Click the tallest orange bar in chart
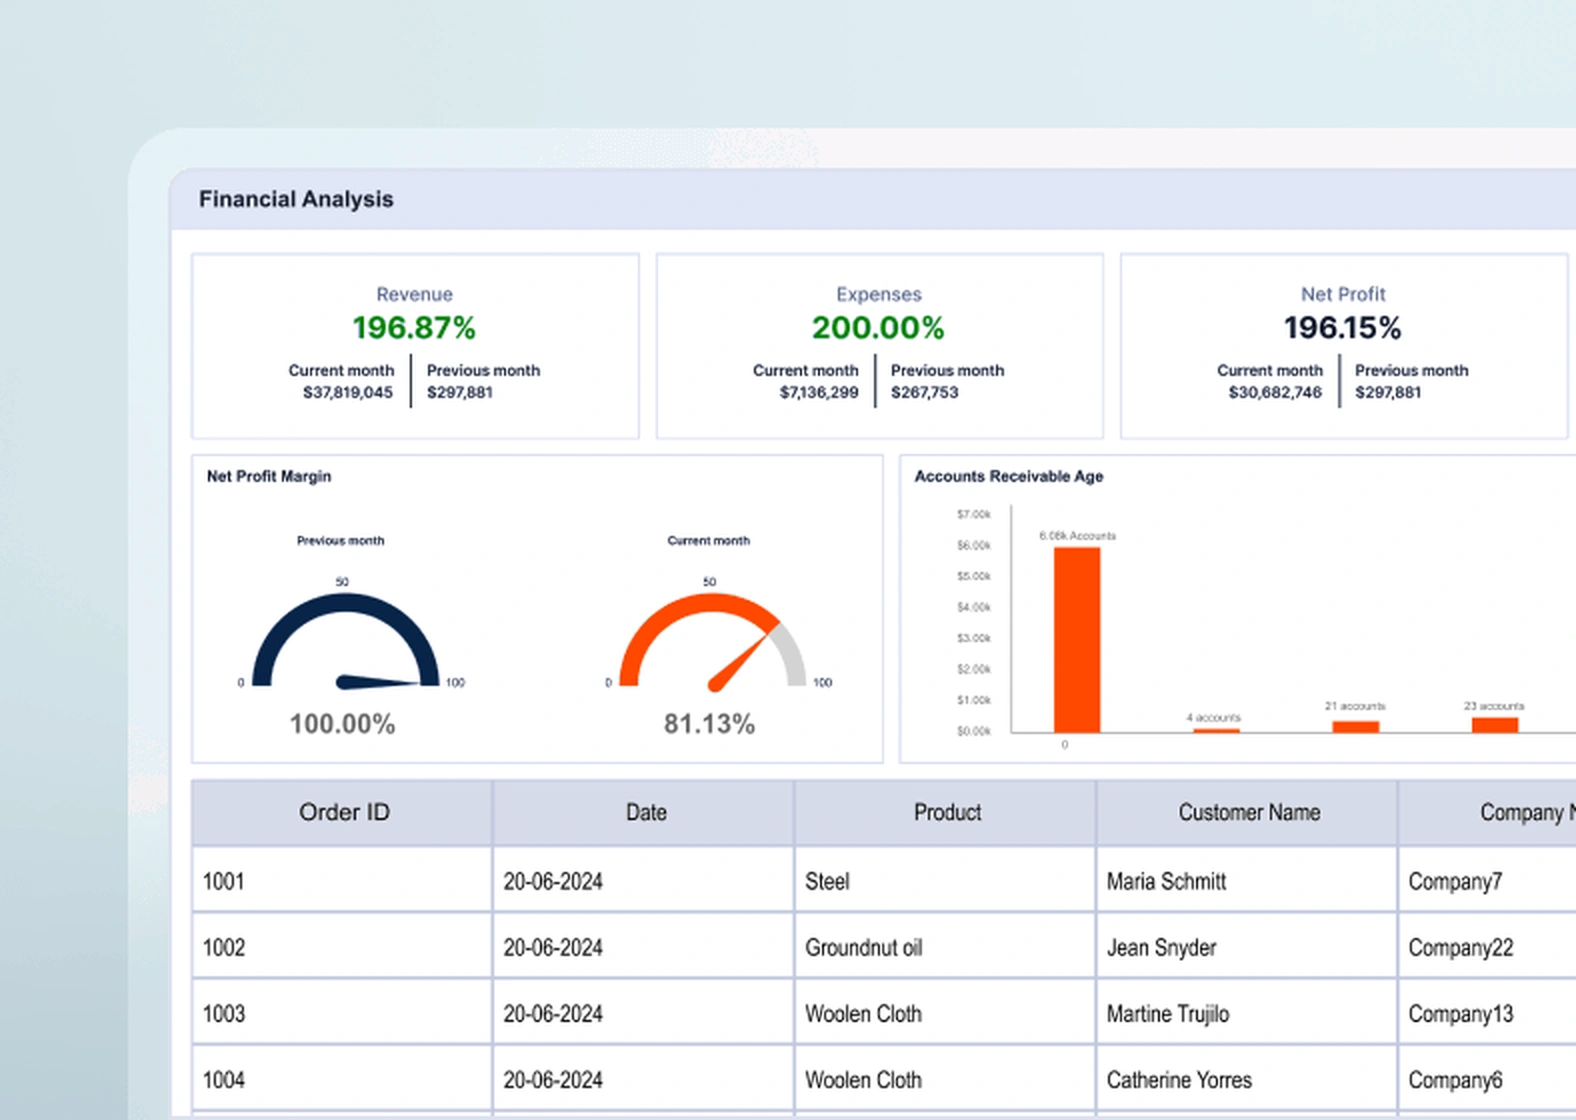The width and height of the screenshot is (1576, 1120). click(x=1076, y=640)
